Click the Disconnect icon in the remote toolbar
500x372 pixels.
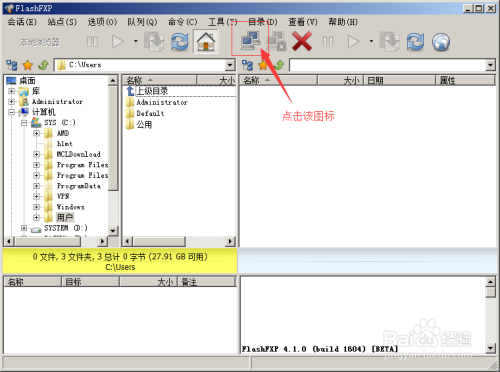pyautogui.click(x=276, y=41)
